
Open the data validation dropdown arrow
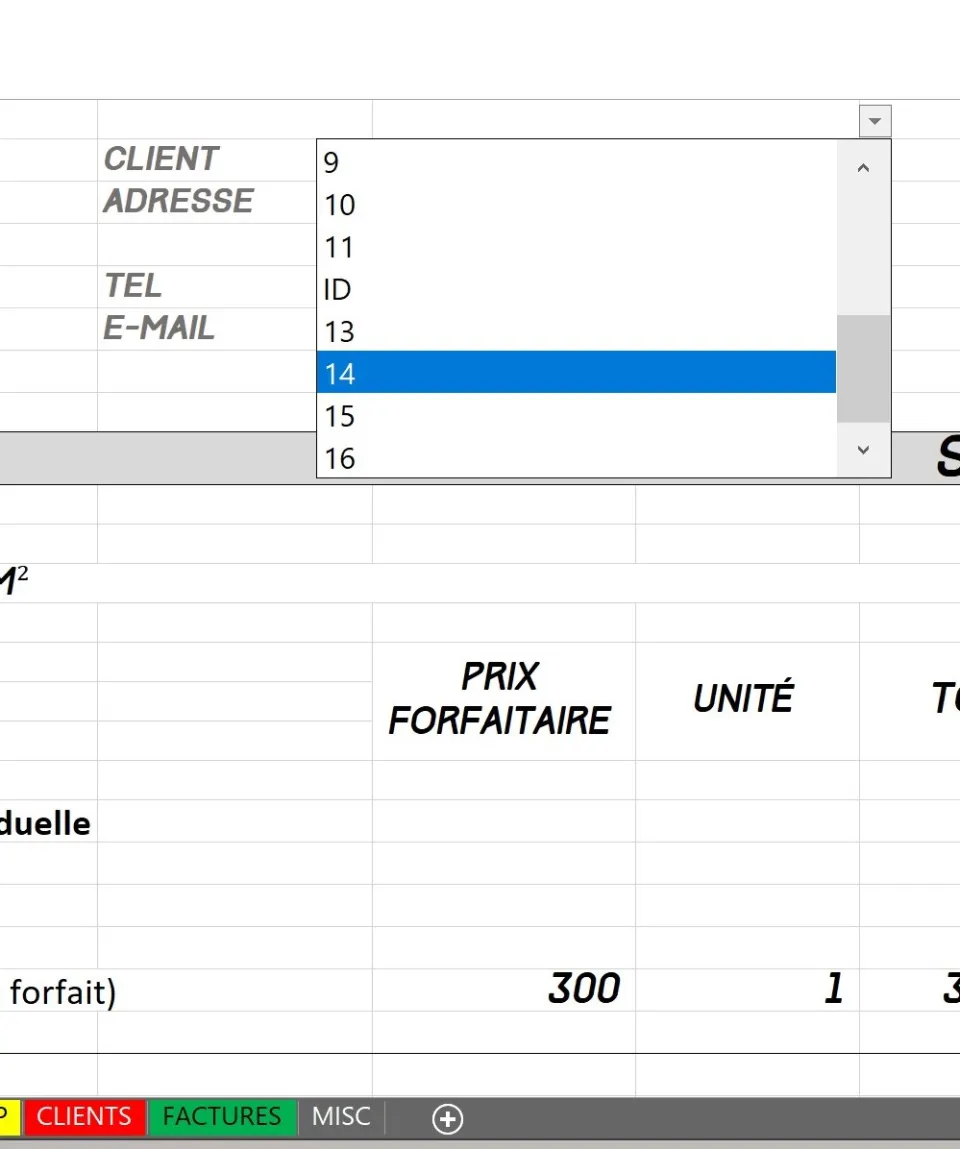[875, 121]
